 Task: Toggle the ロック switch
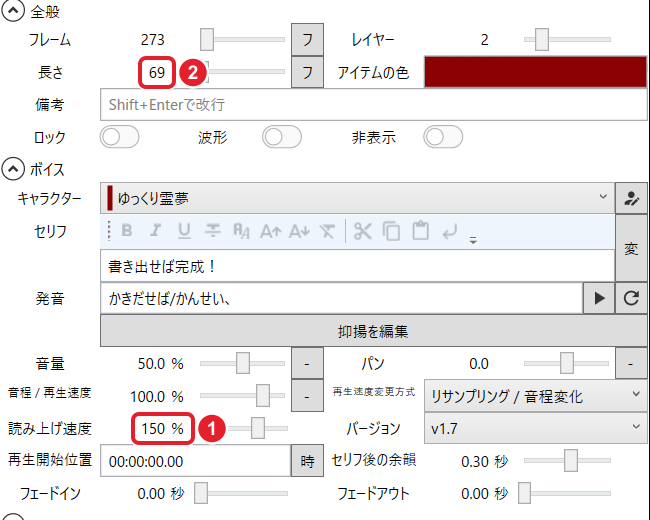click(119, 137)
